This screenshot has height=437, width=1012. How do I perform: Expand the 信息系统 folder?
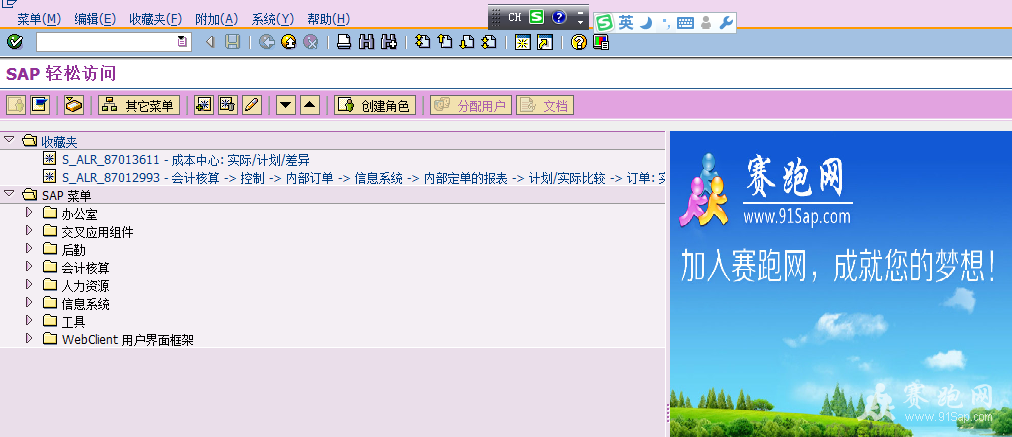click(28, 302)
